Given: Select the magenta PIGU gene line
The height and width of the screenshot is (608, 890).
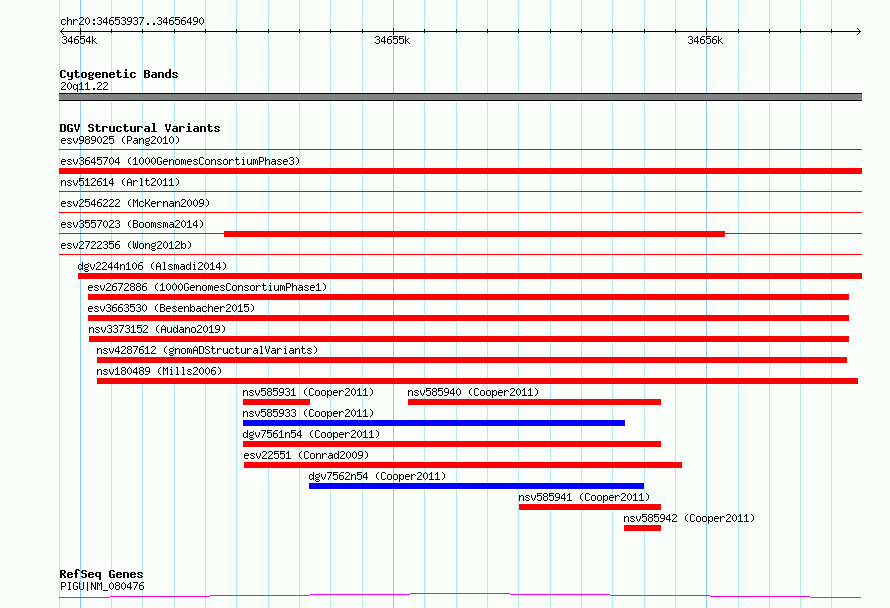Looking at the screenshot, I should (460, 596).
